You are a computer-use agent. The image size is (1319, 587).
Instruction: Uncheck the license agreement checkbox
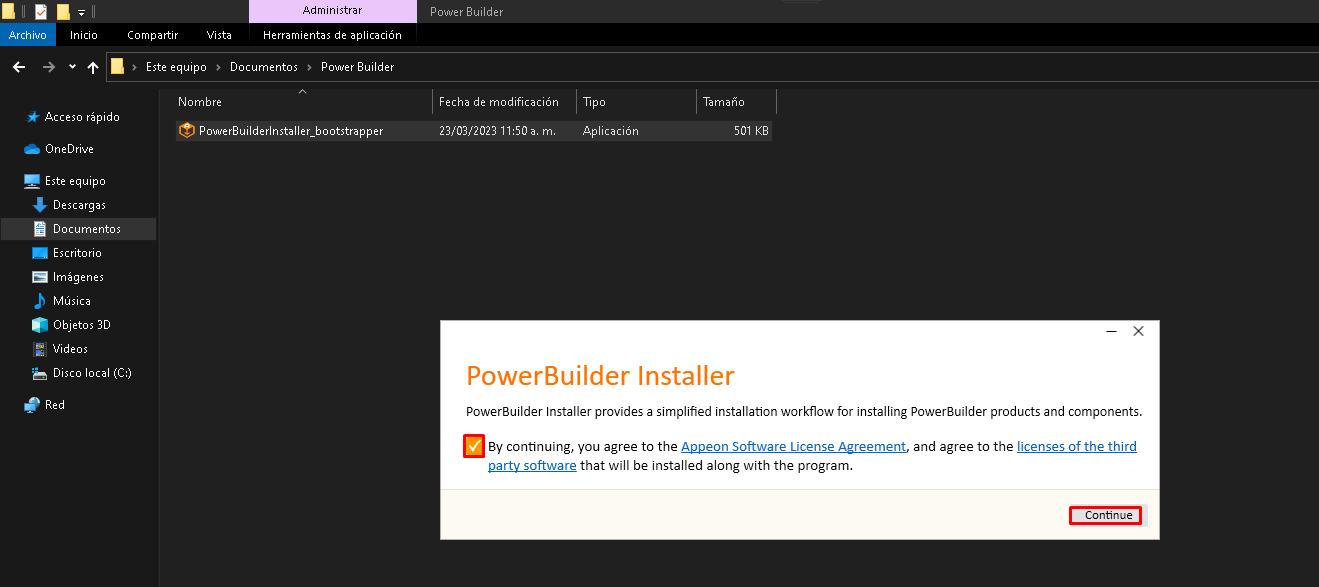coord(474,446)
